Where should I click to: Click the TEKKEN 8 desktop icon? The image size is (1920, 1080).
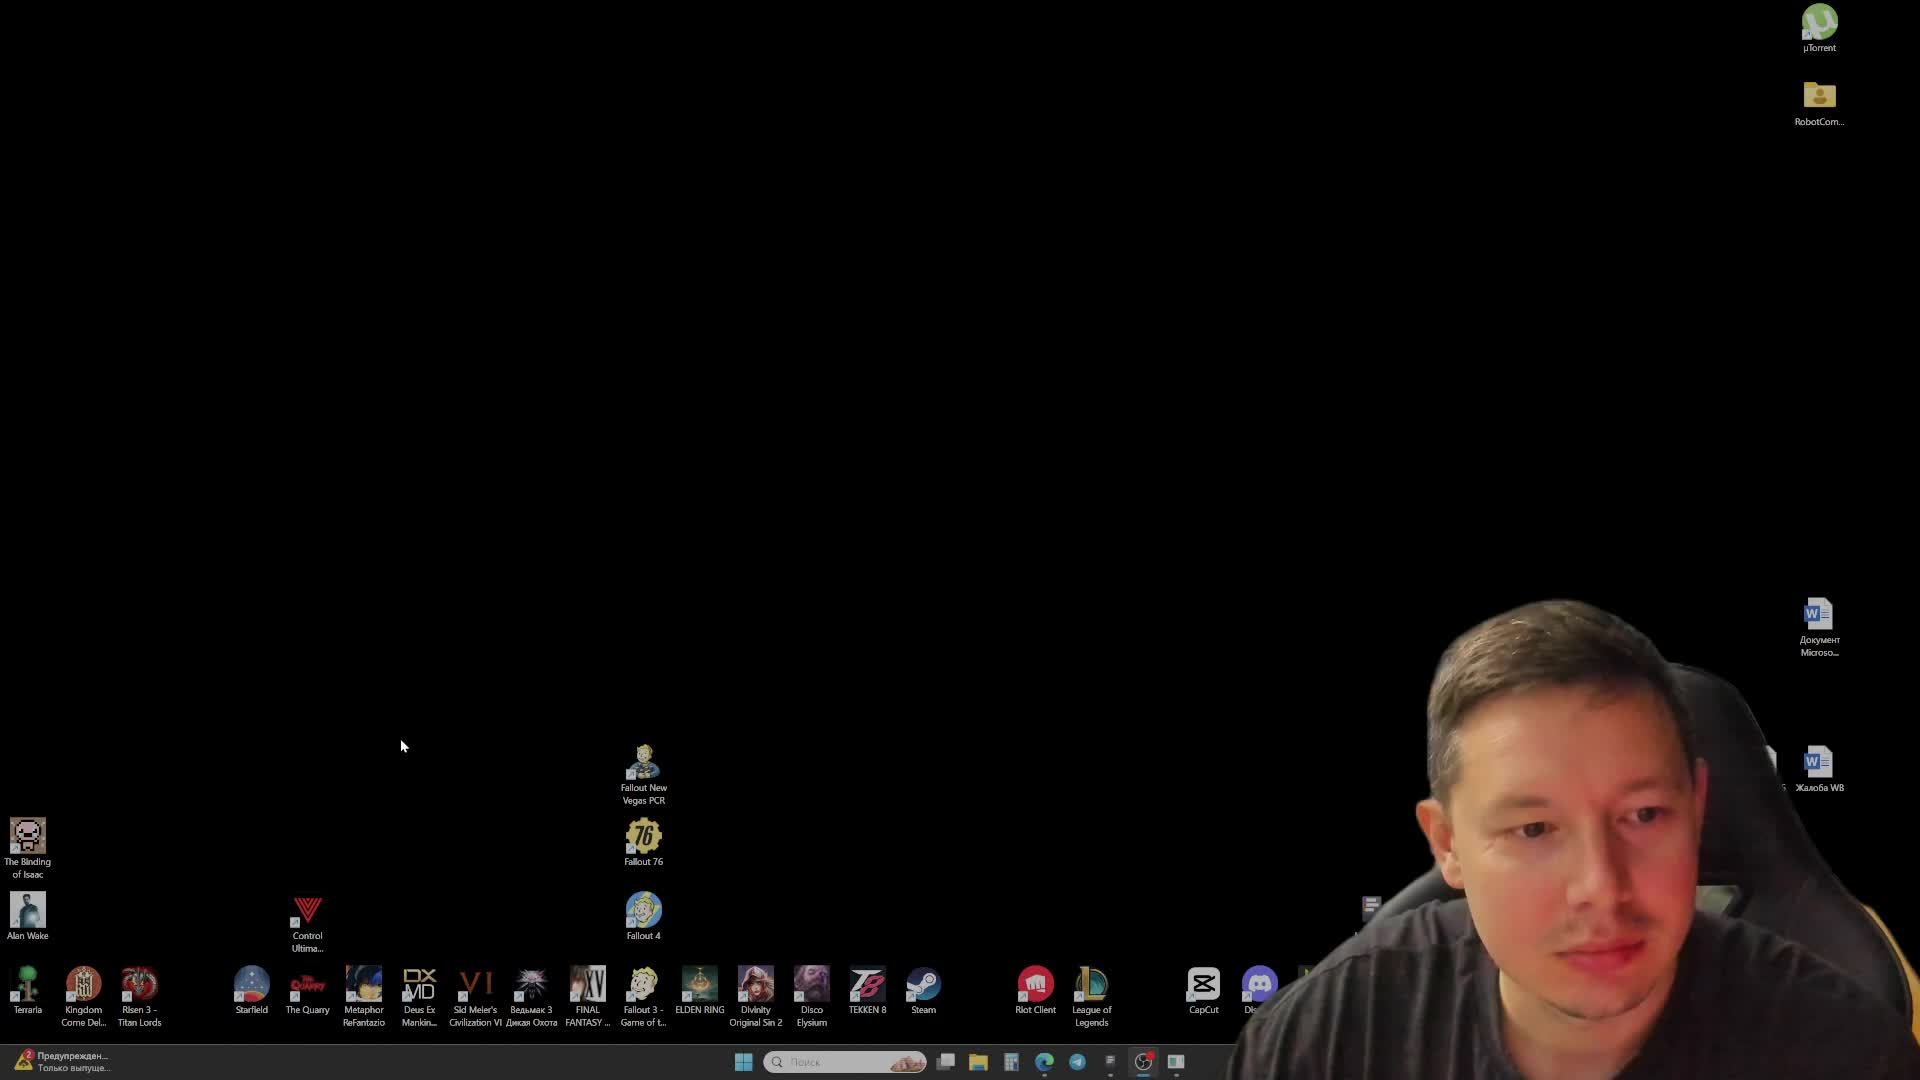867,985
